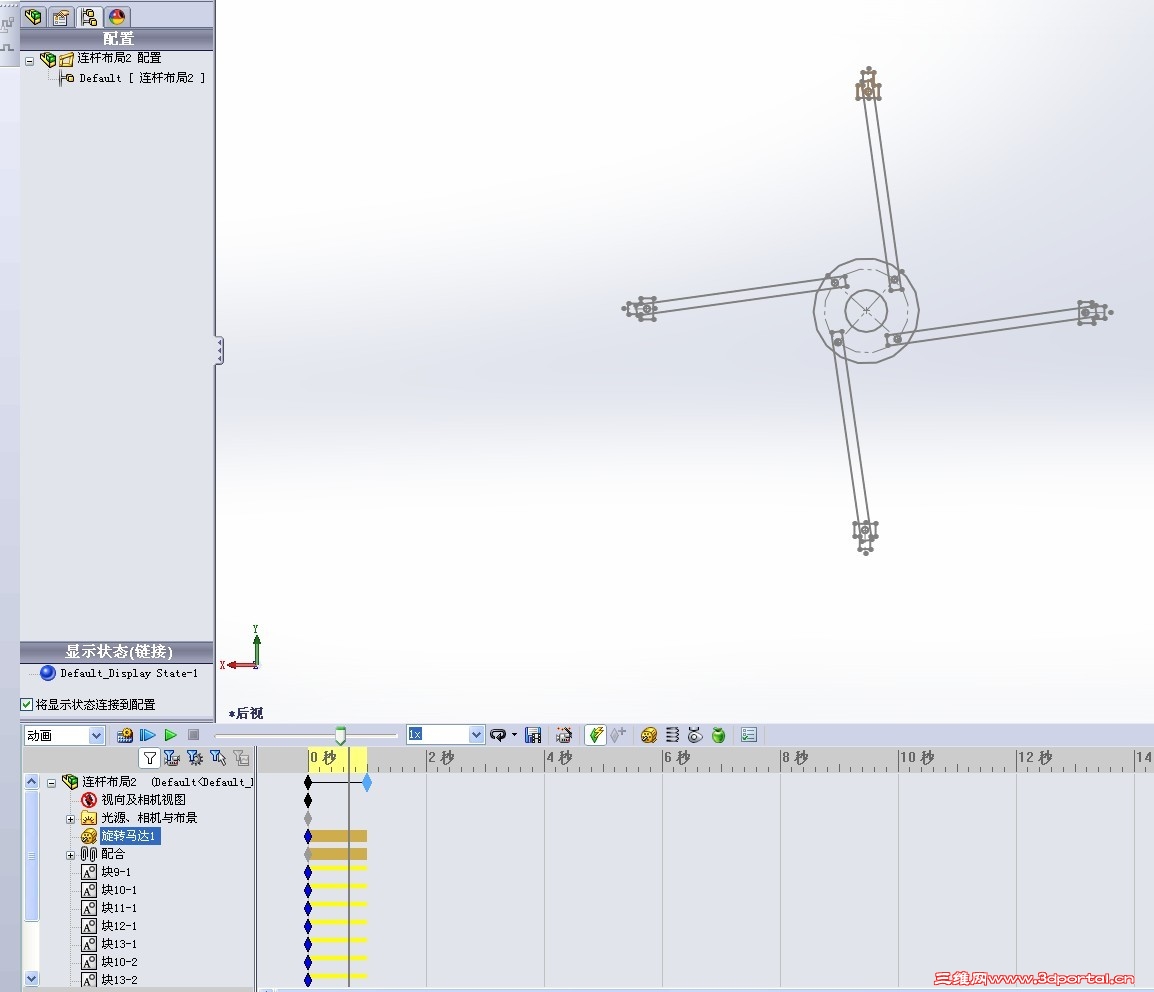Click the 2 秒 mark on timeline ruler
The width and height of the screenshot is (1154, 992).
[x=441, y=757]
